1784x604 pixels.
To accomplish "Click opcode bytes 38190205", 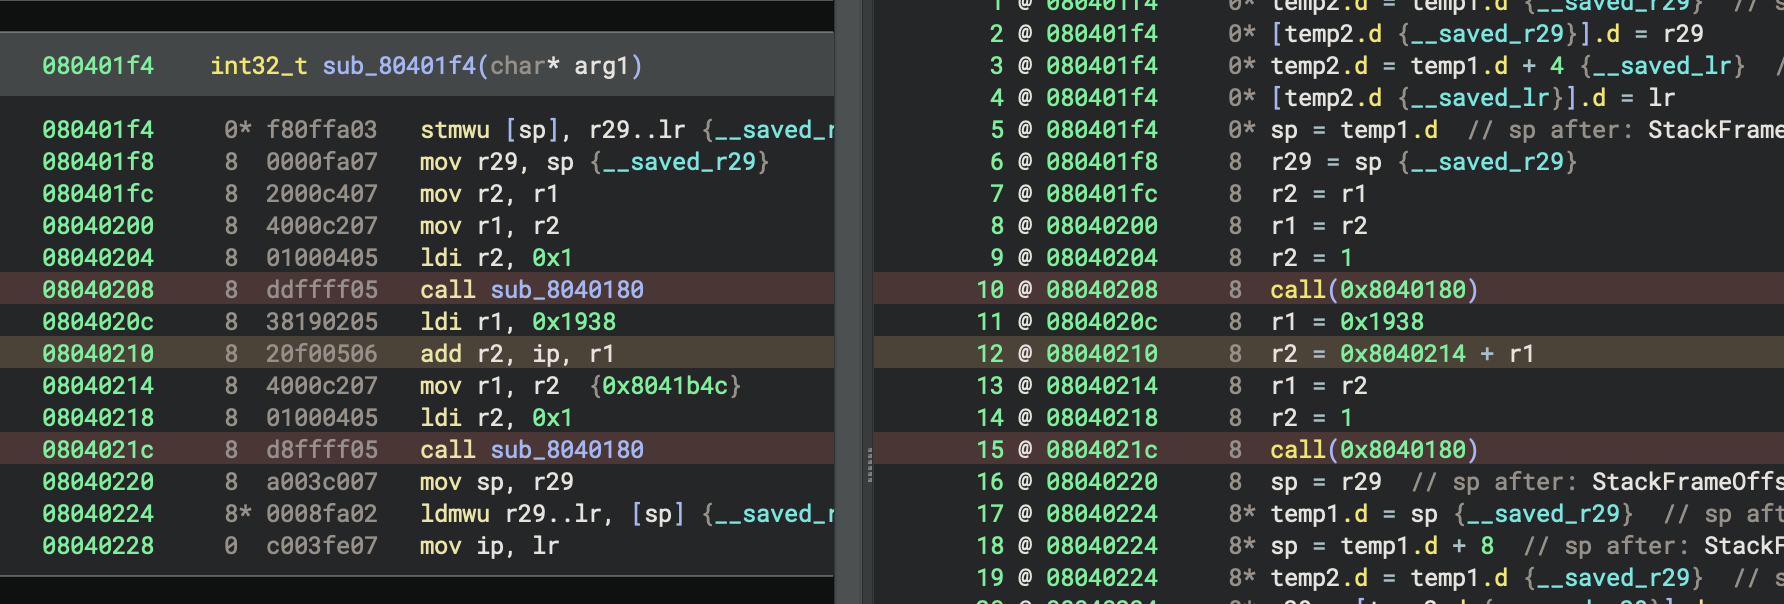I will point(322,322).
